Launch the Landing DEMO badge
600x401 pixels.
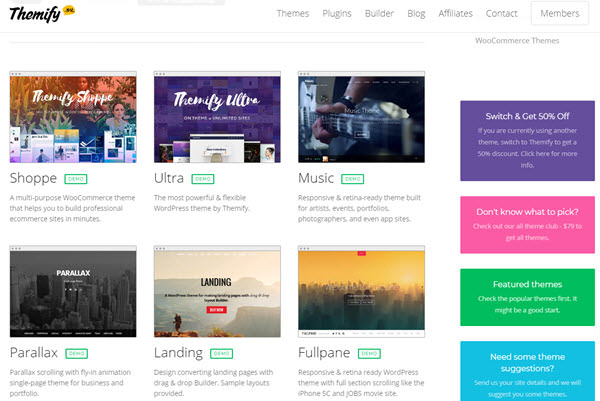tap(222, 354)
